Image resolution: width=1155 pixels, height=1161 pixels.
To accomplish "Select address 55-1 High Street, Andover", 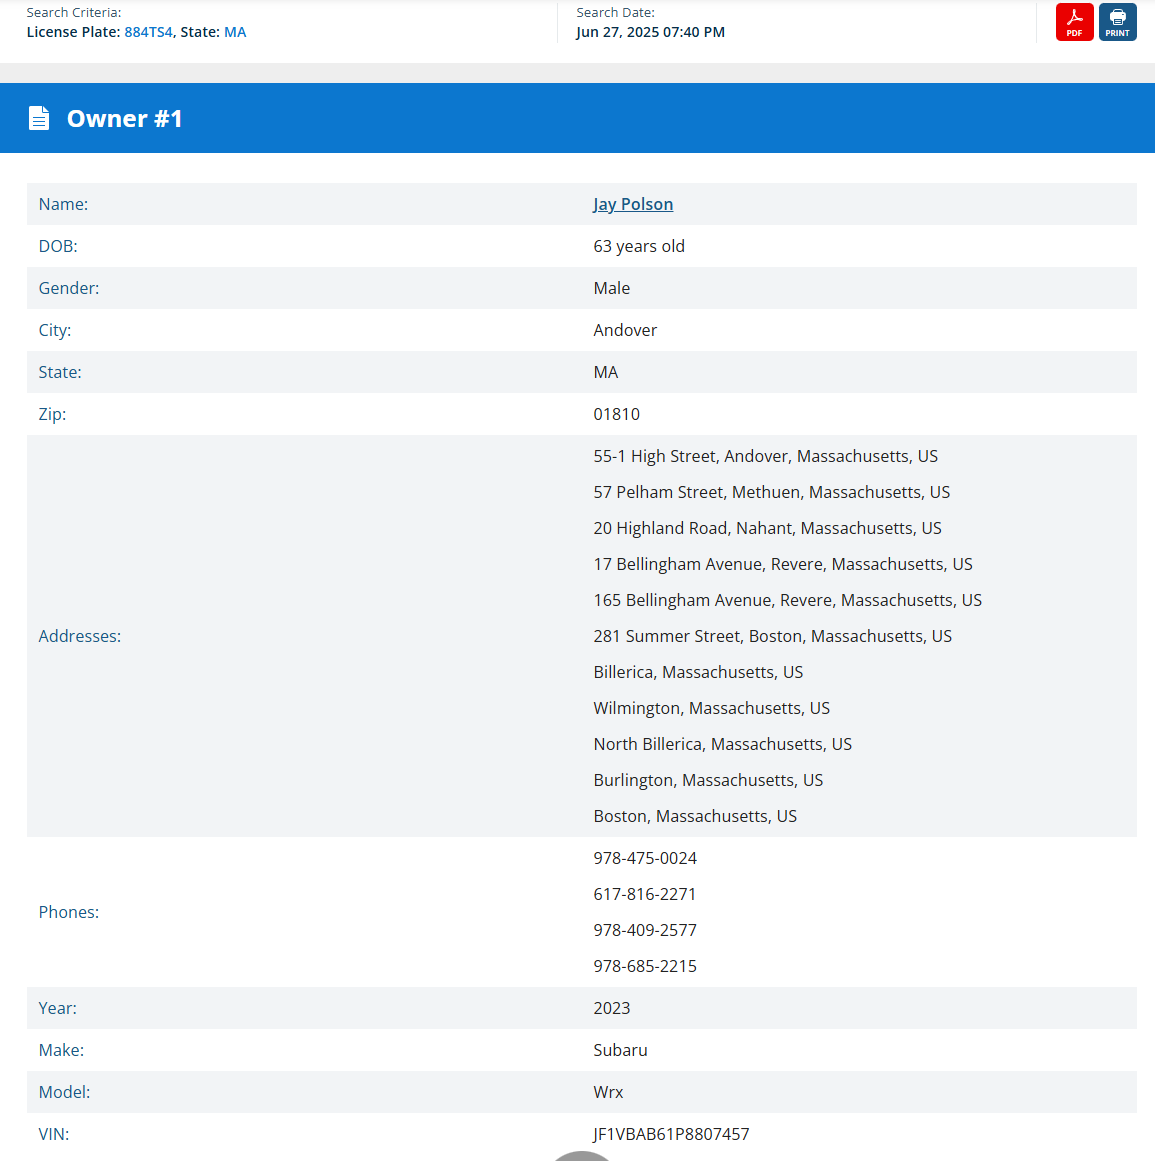I will pos(766,456).
